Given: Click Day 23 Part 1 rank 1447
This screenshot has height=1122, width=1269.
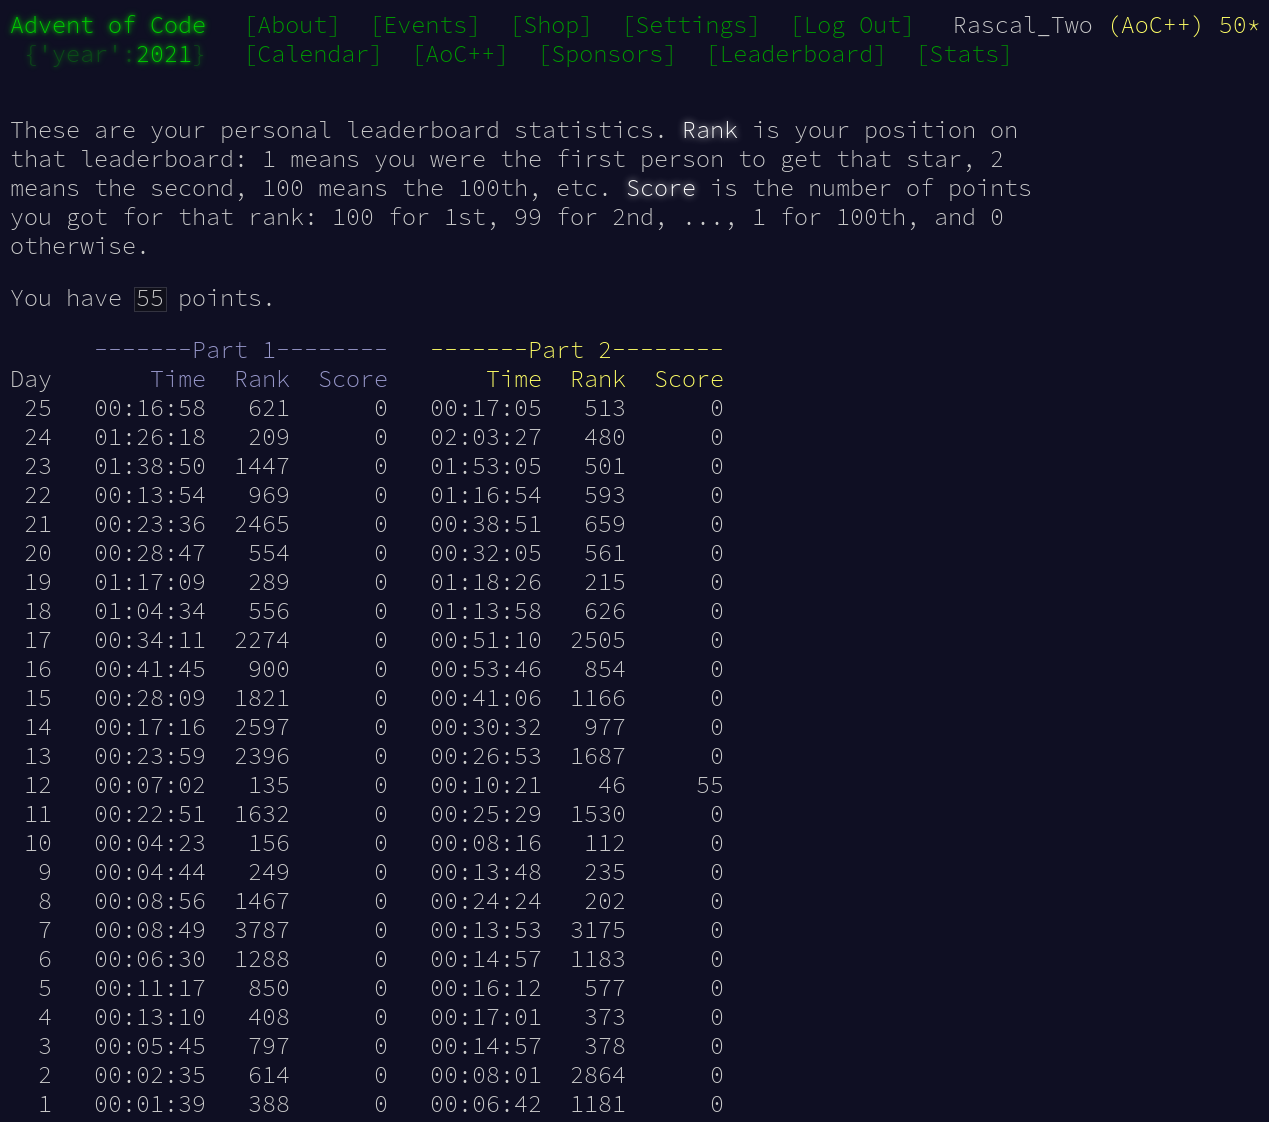Looking at the screenshot, I should pyautogui.click(x=262, y=466).
